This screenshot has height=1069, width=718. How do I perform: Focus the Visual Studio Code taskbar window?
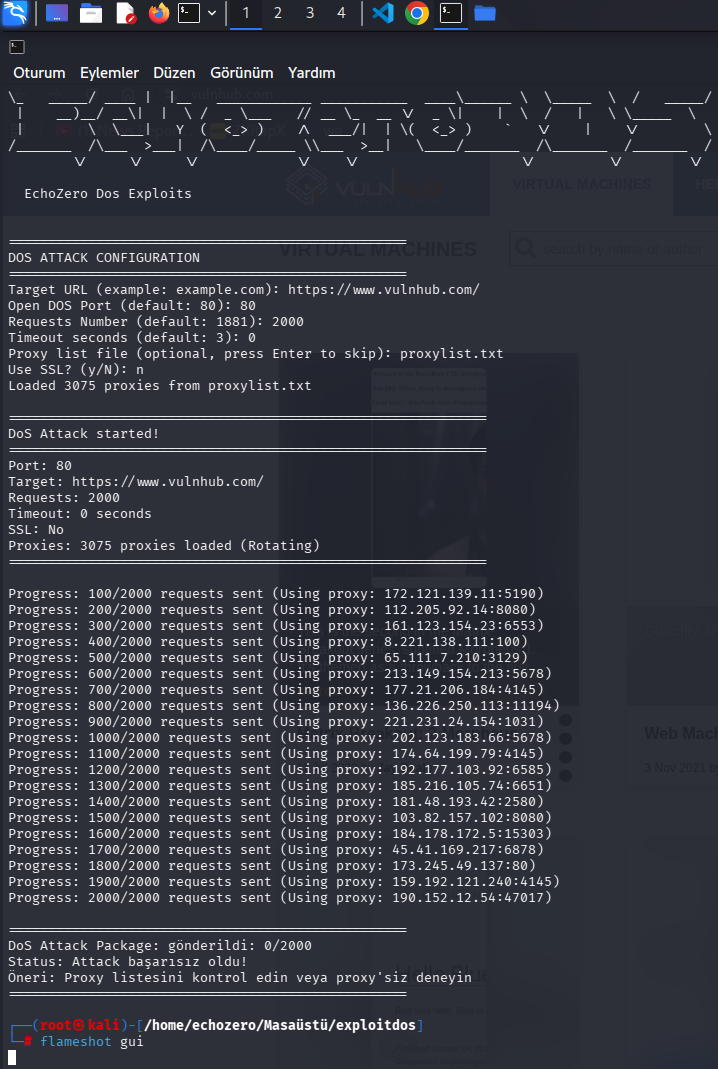tap(383, 13)
